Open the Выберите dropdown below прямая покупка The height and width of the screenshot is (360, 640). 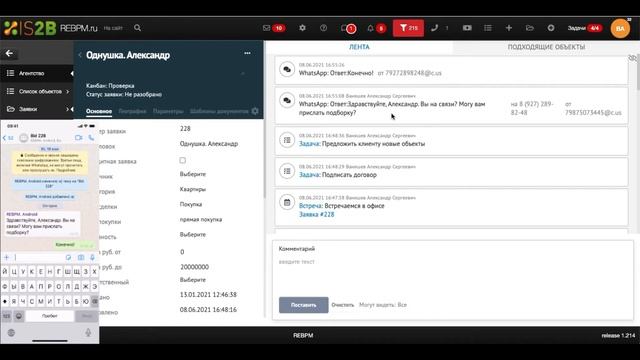point(193,234)
